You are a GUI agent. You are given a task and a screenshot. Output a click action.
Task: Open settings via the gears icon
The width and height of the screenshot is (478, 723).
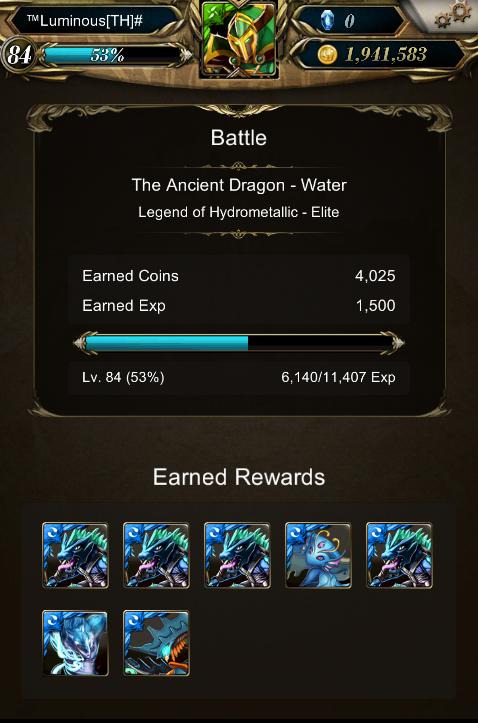click(x=453, y=15)
